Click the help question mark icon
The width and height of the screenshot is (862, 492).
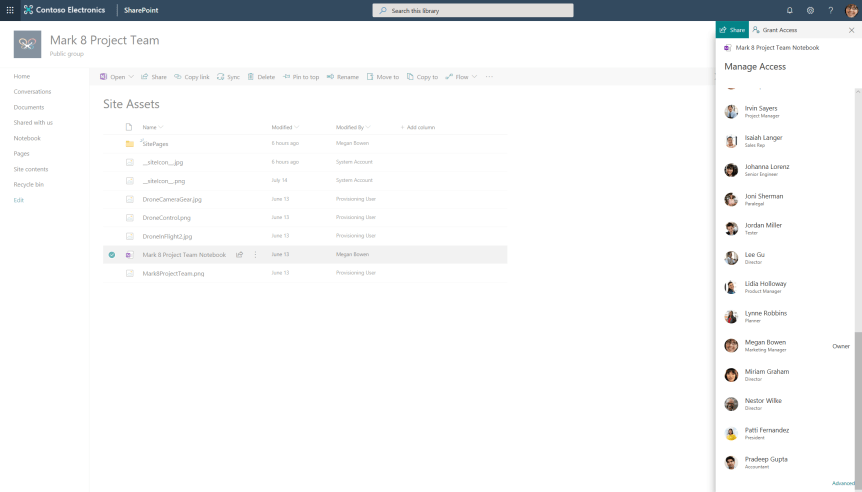click(830, 10)
